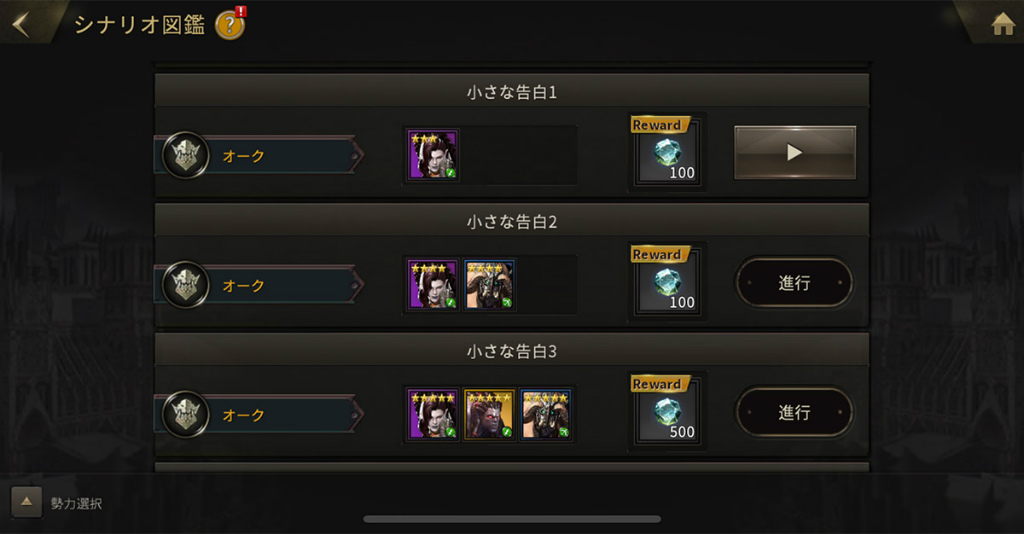Click the 小さな告白2 title header
Image resolution: width=1024 pixels, height=534 pixels.
coord(512,221)
